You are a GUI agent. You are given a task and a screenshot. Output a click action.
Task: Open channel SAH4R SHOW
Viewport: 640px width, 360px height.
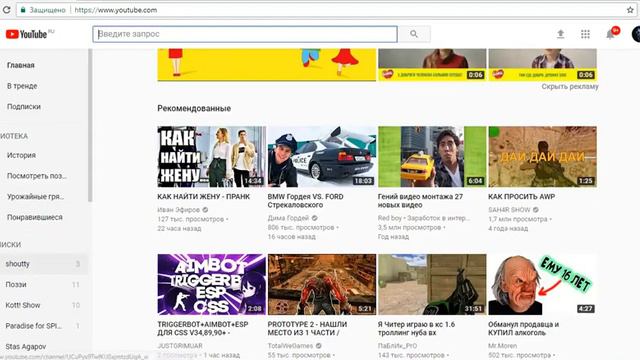pyautogui.click(x=509, y=210)
